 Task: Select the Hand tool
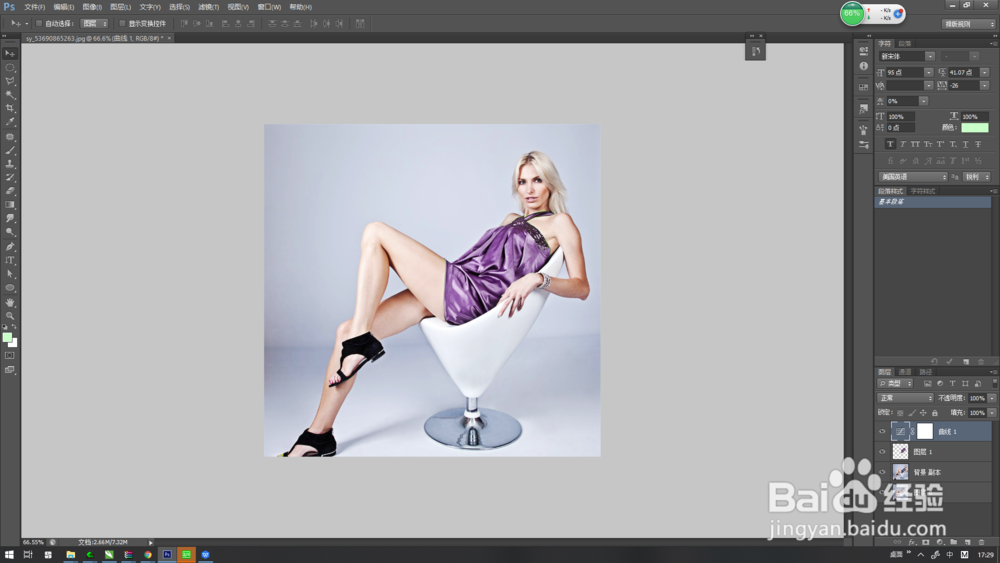click(10, 302)
